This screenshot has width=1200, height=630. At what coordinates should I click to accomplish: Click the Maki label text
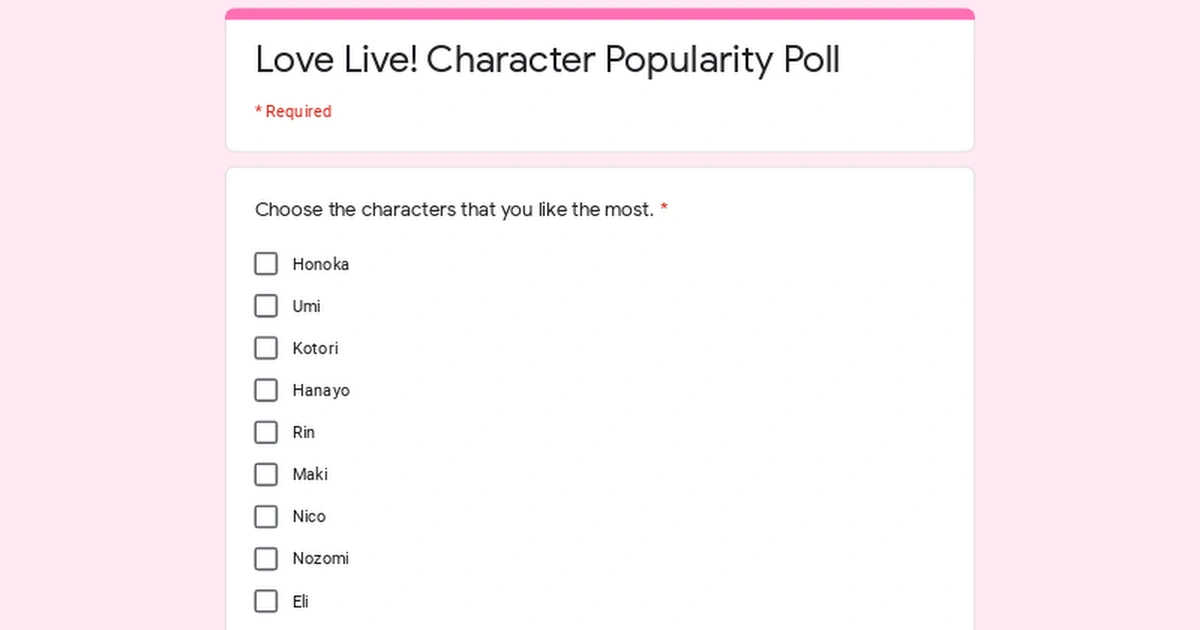(x=311, y=474)
